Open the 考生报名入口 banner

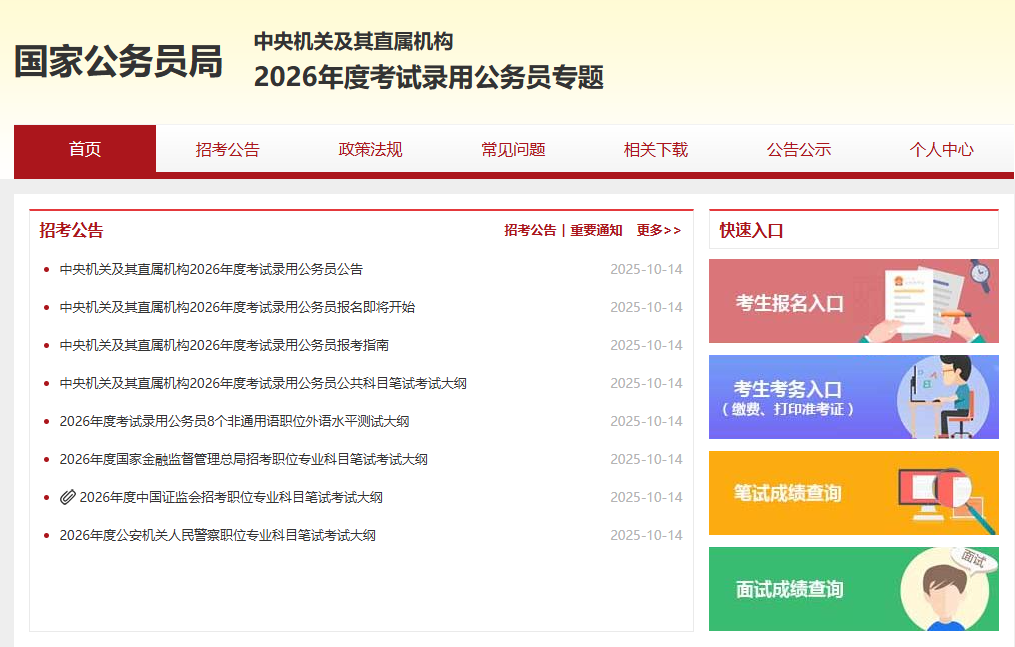[x=853, y=301]
